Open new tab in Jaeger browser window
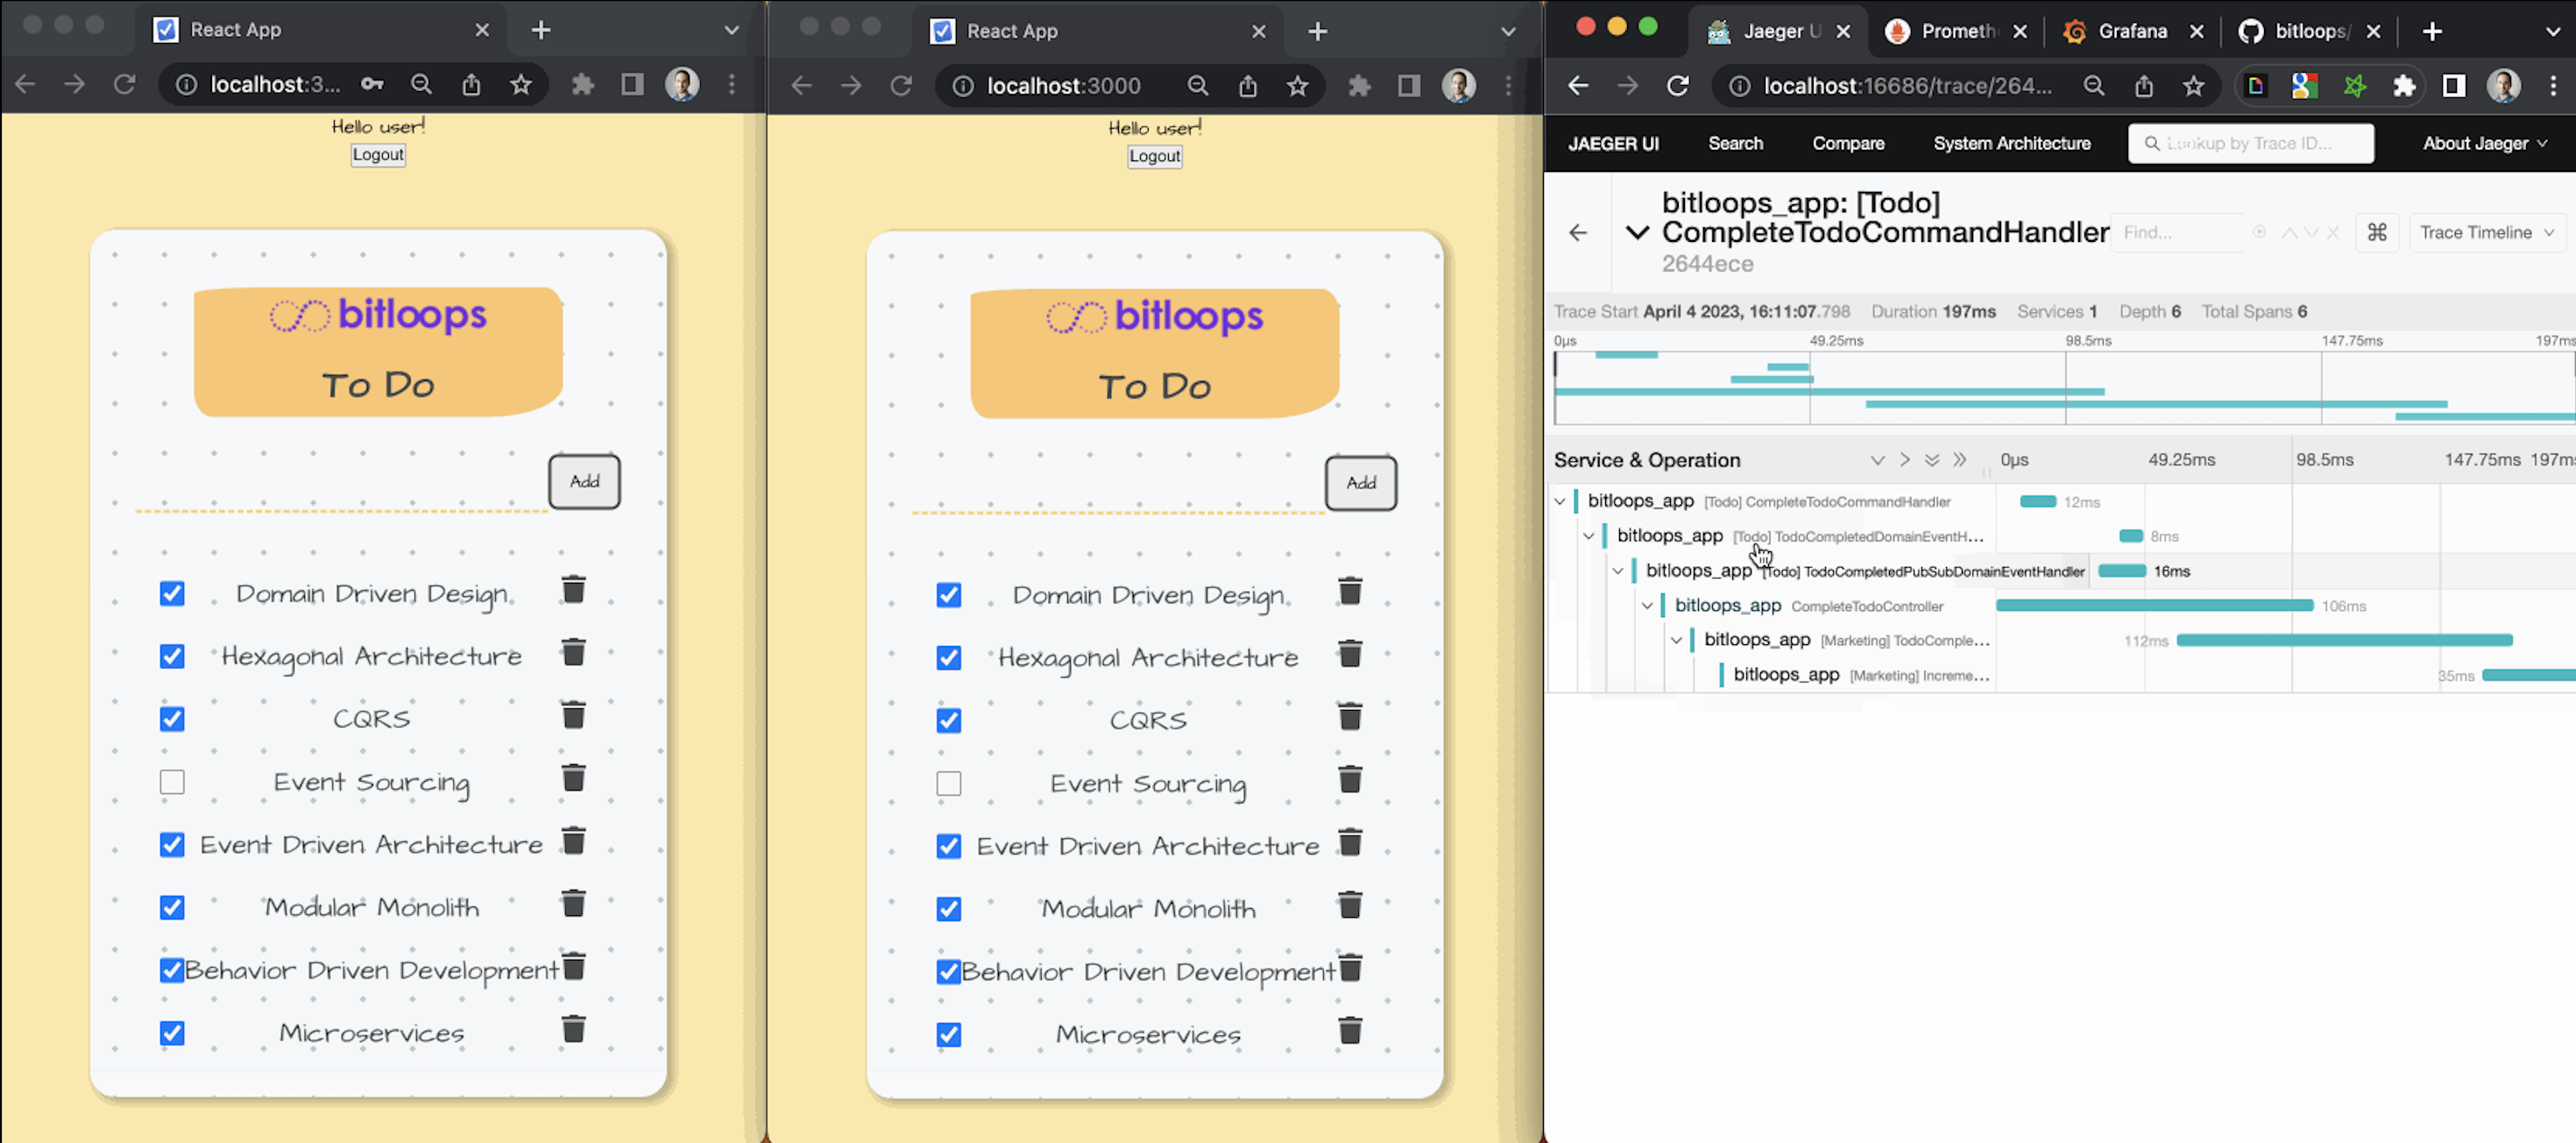2576x1143 pixels. [2433, 31]
